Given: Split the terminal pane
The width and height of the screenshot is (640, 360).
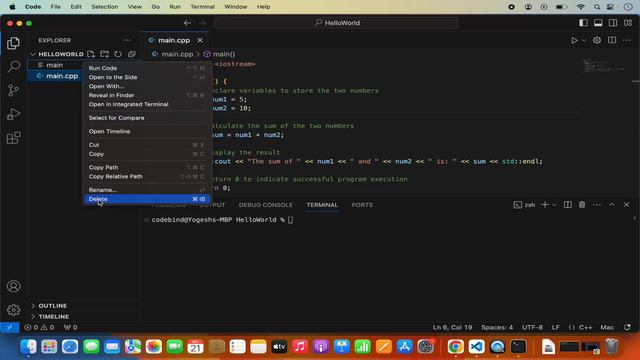Looking at the screenshot, I should click(x=568, y=204).
